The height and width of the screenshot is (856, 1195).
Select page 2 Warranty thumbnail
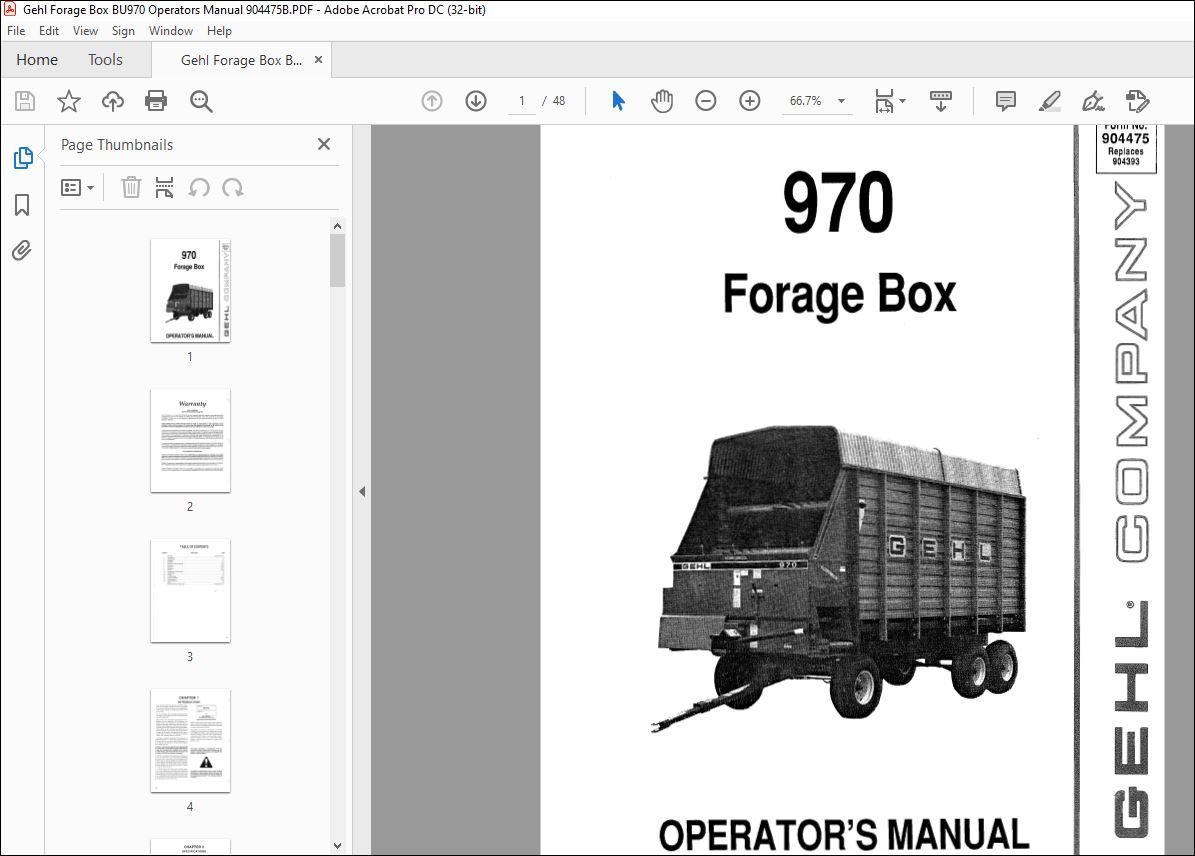pos(191,441)
